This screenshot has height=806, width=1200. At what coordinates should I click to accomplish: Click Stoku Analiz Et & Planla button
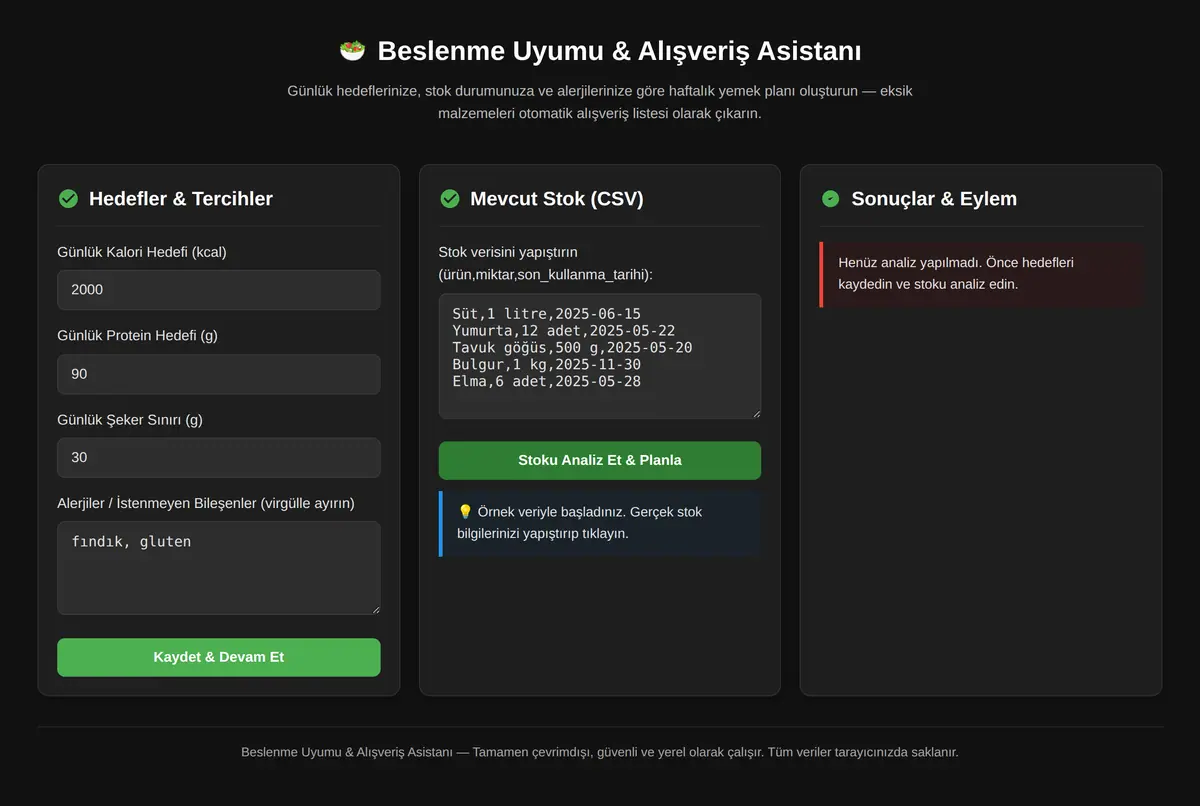600,460
